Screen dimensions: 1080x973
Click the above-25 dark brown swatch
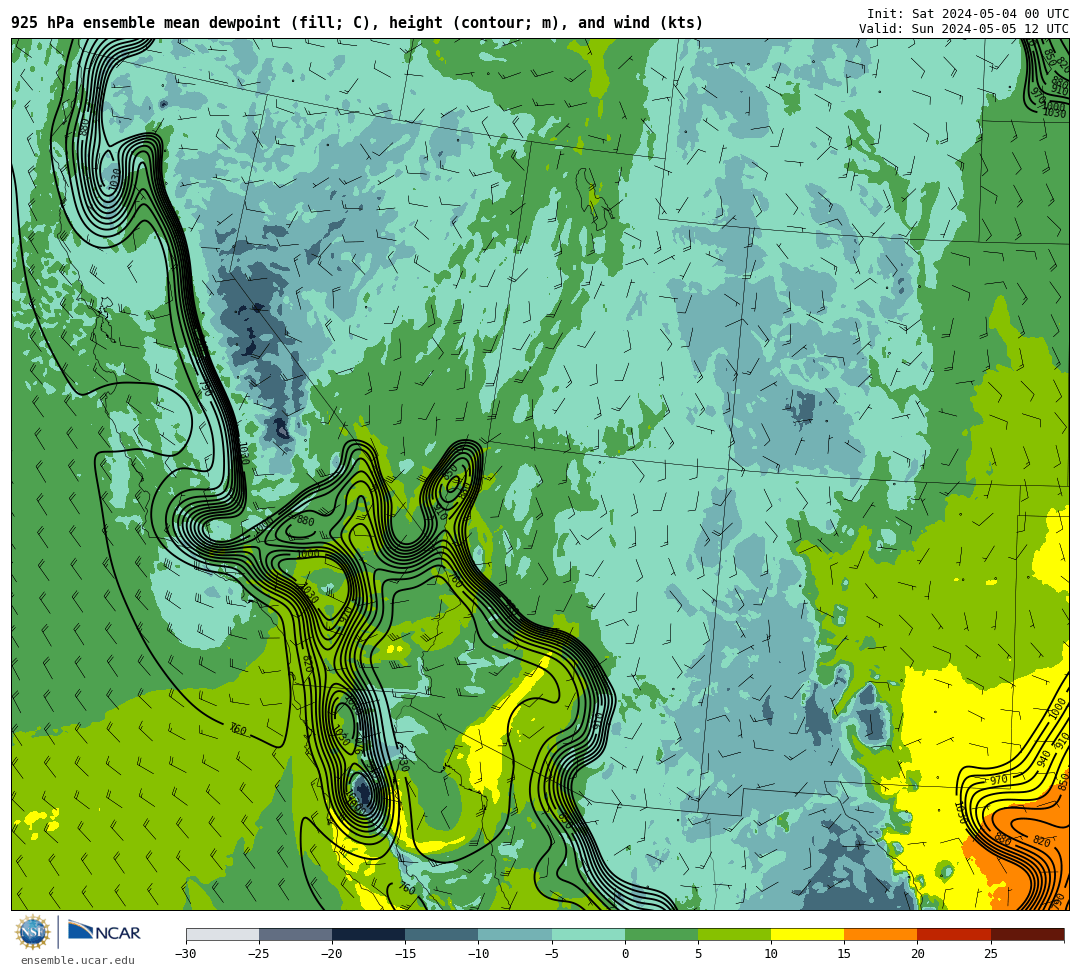[x=1028, y=934]
